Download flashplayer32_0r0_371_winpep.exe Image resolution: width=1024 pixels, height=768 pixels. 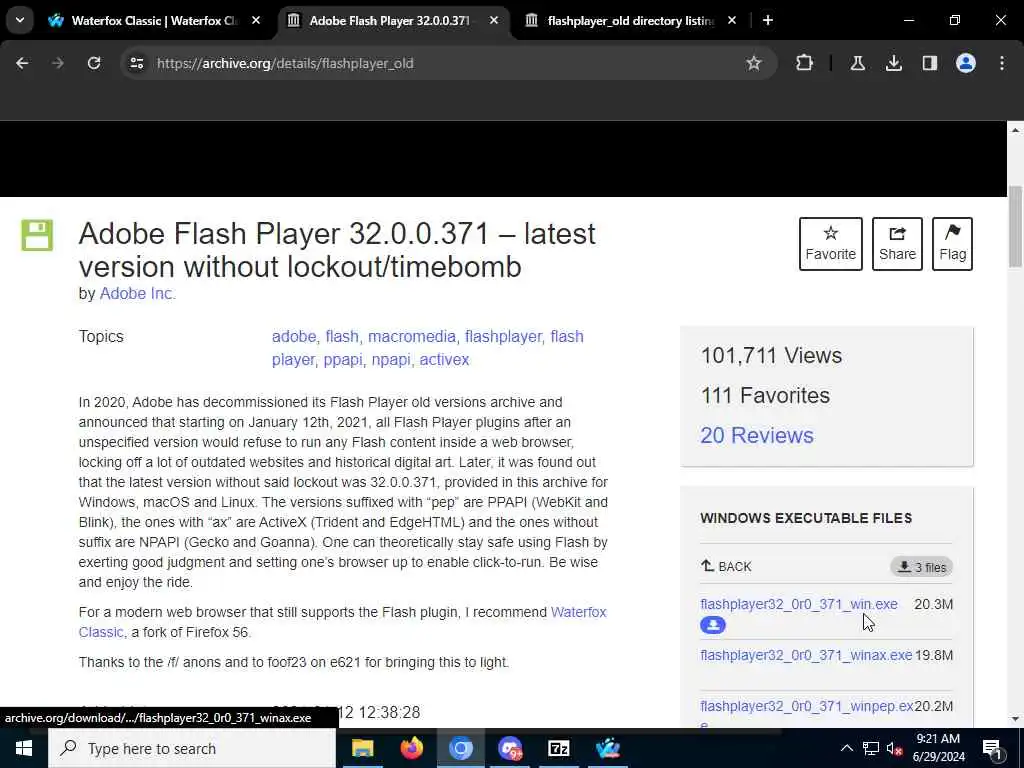807,707
